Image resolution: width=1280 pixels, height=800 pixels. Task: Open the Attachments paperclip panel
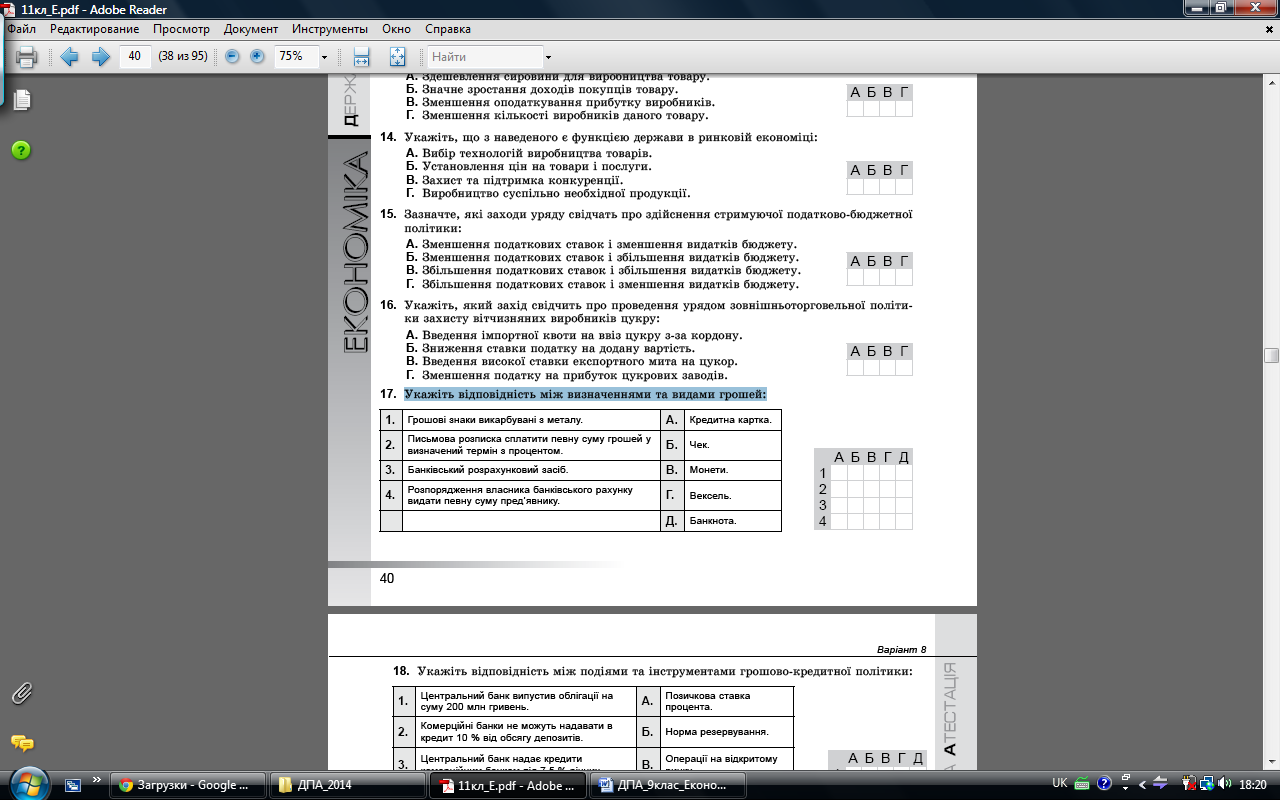coord(21,693)
